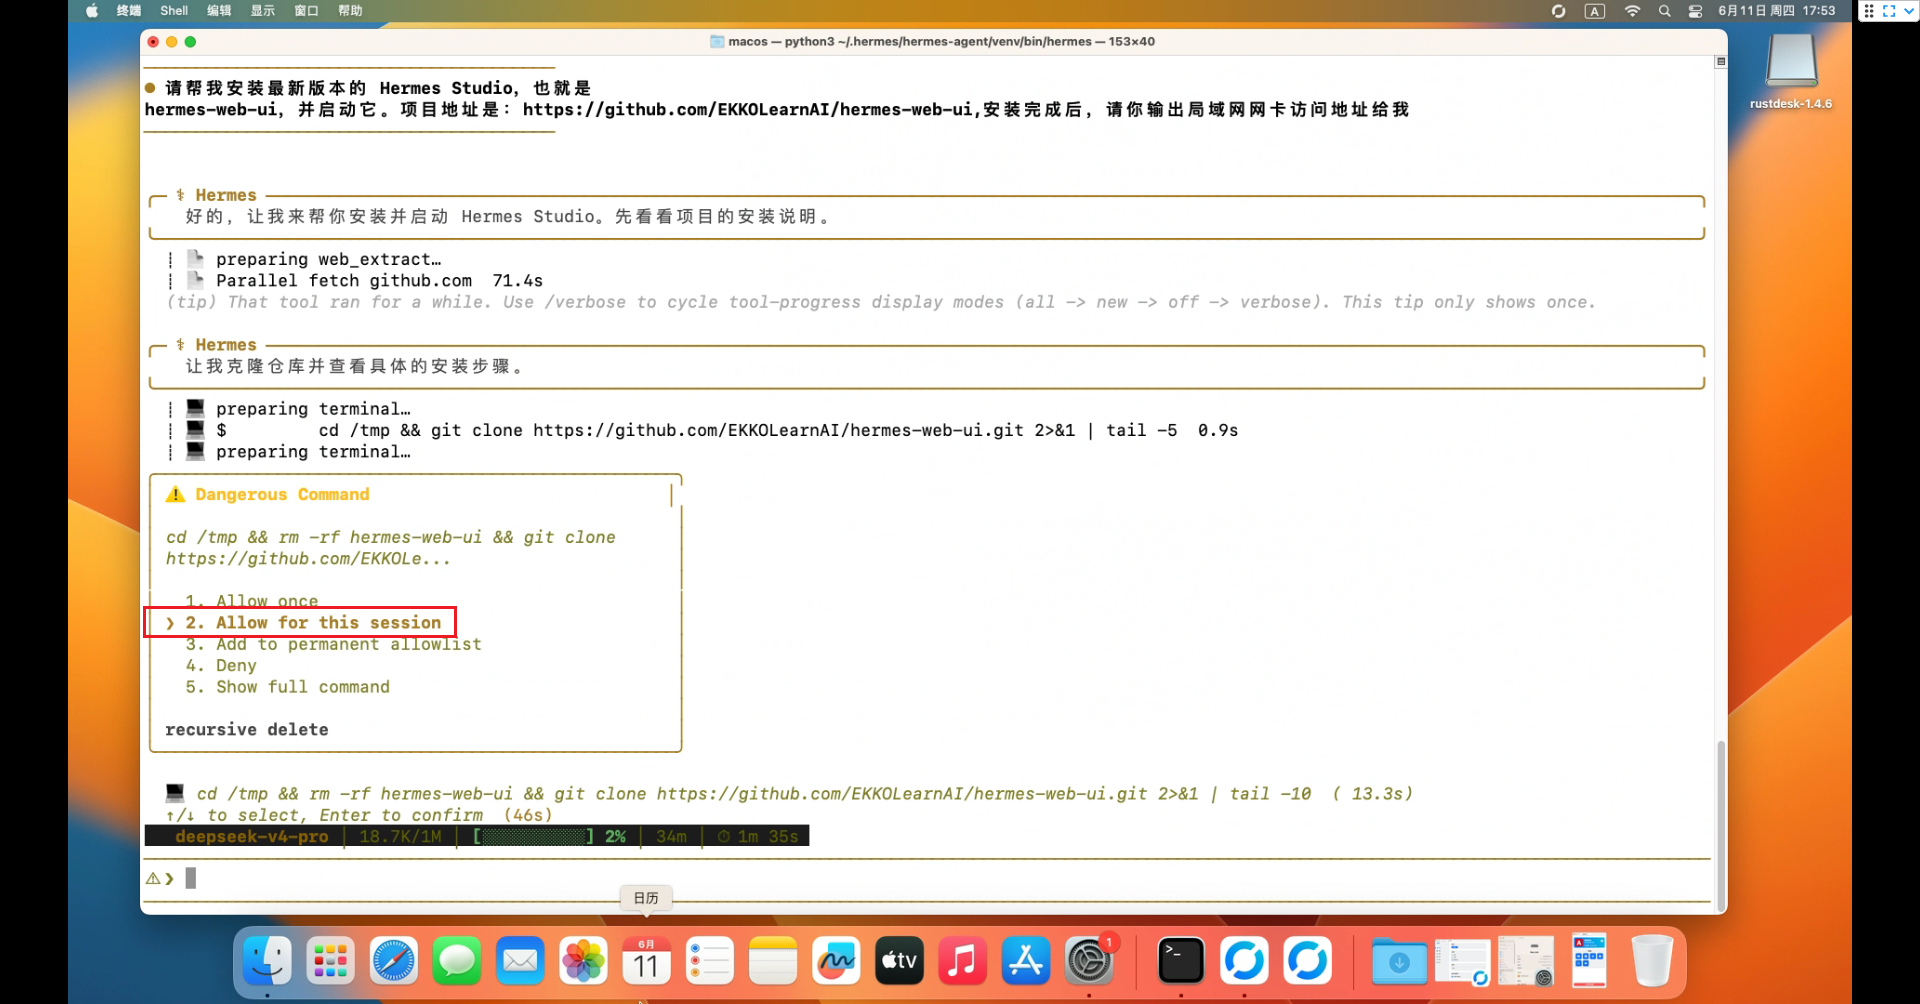1920x1004 pixels.
Task: Open Spotlight search in menu bar
Action: coord(1664,11)
